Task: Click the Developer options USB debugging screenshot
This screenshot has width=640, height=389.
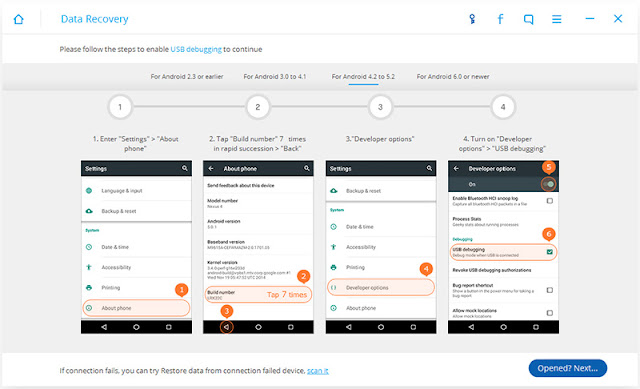Action: (x=503, y=247)
